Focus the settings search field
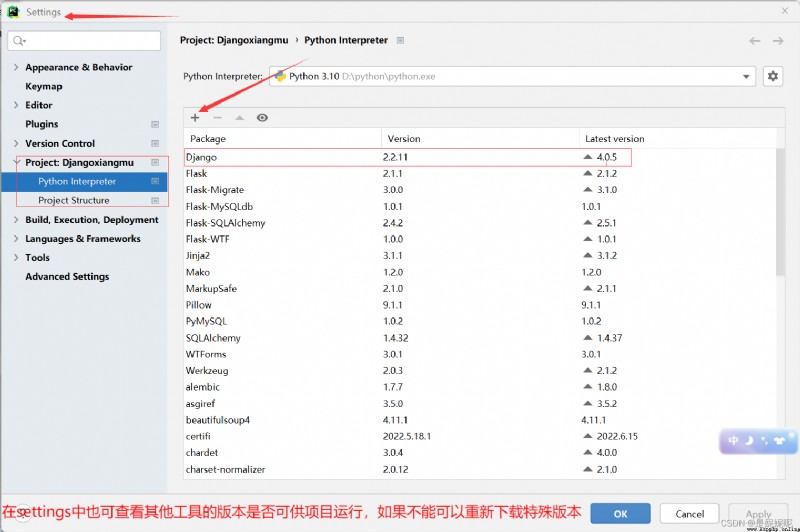Image resolution: width=800 pixels, height=532 pixels. coord(84,41)
